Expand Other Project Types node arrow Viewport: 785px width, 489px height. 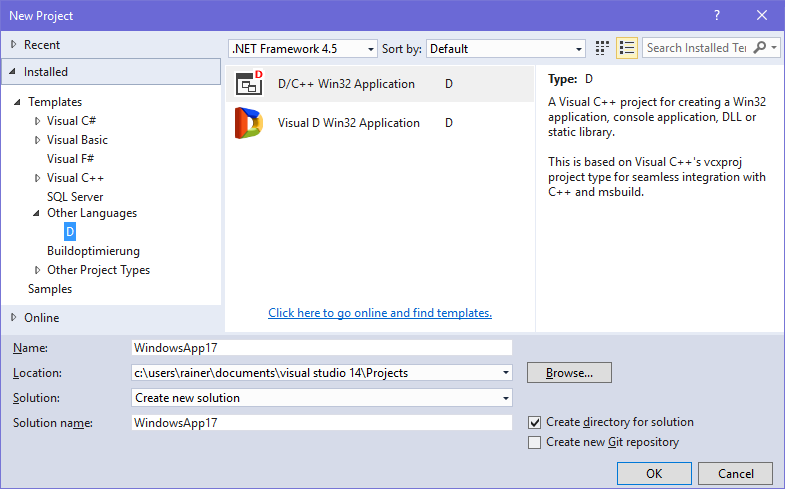(x=37, y=270)
